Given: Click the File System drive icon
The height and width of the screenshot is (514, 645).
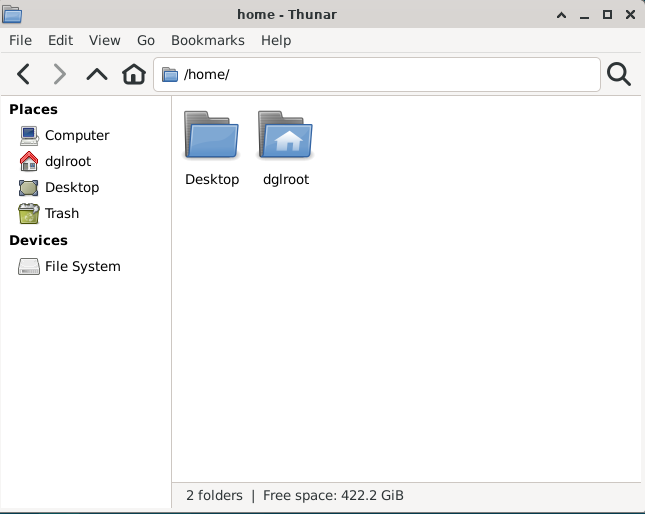Looking at the screenshot, I should coord(29,266).
